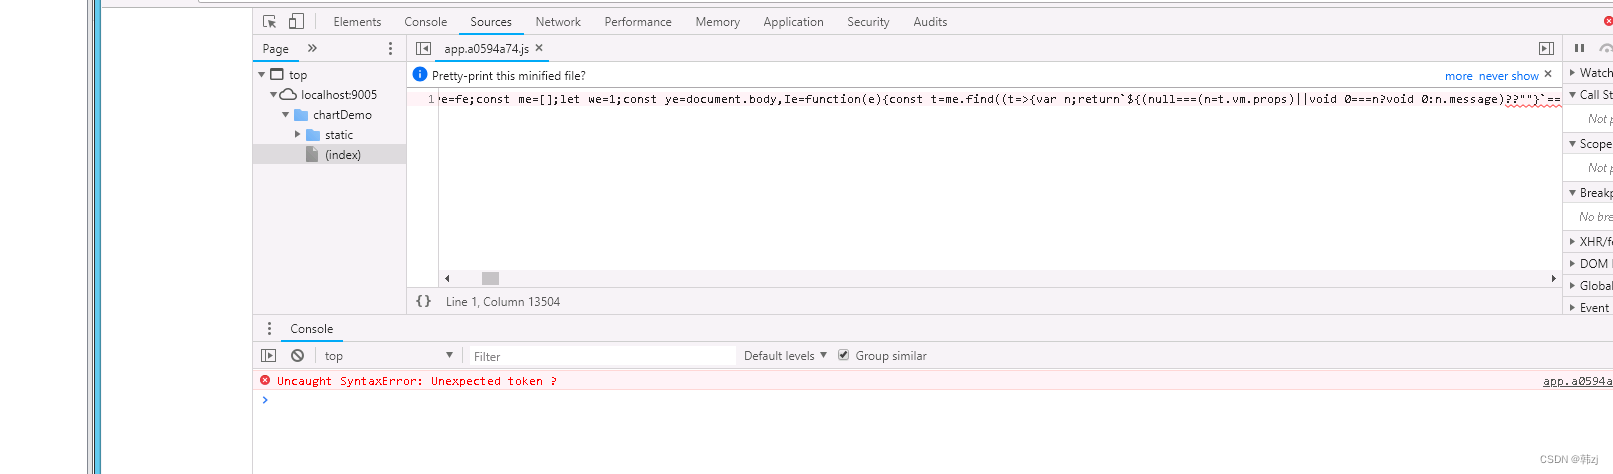The width and height of the screenshot is (1613, 474).
Task: Click the pretty-print curly braces icon
Action: 424,301
